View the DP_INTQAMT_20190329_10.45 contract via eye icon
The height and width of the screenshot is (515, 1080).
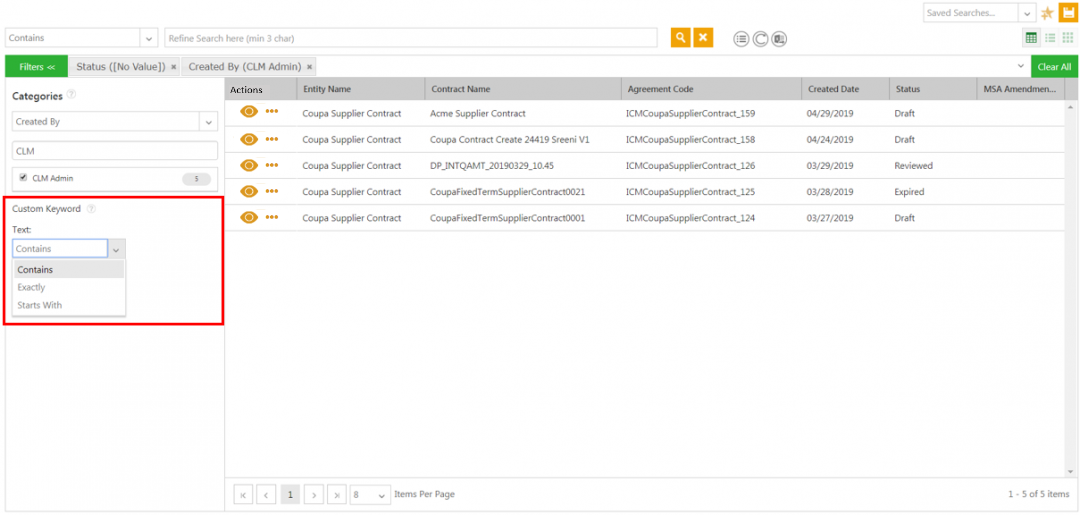click(x=248, y=166)
